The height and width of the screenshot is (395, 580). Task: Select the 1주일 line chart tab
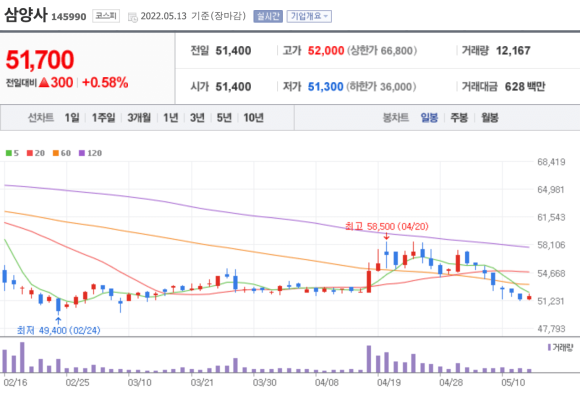[x=104, y=118]
